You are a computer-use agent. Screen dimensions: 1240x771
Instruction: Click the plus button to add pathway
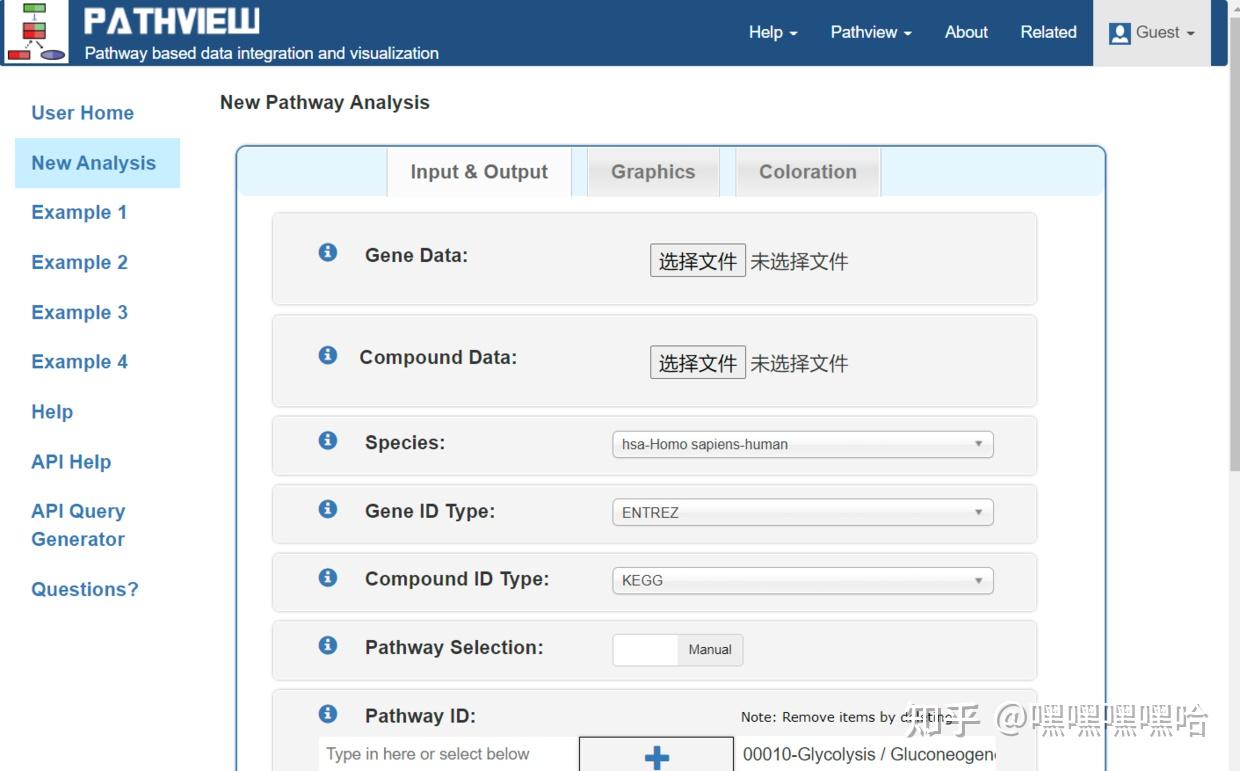[656, 756]
